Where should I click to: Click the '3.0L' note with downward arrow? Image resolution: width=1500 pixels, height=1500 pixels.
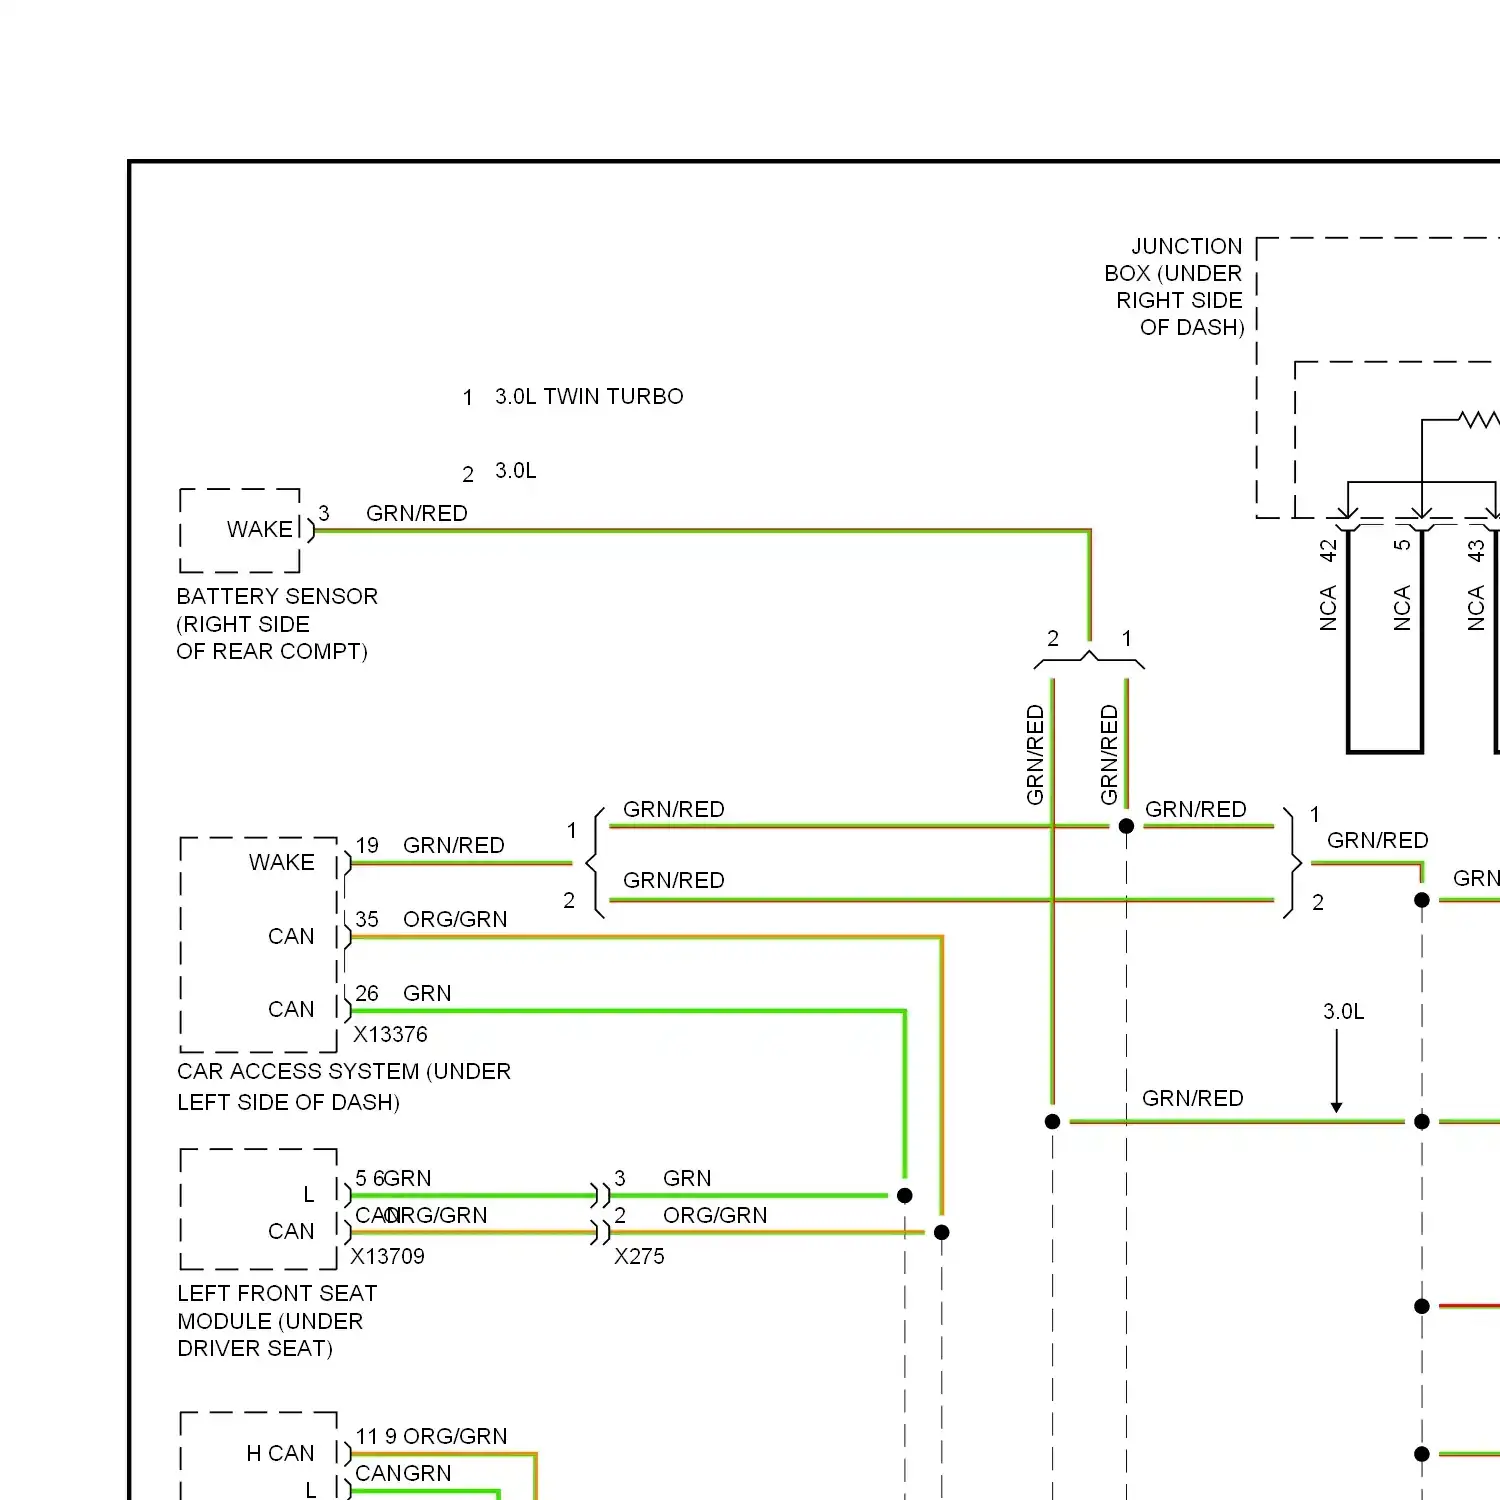pyautogui.click(x=1343, y=1012)
